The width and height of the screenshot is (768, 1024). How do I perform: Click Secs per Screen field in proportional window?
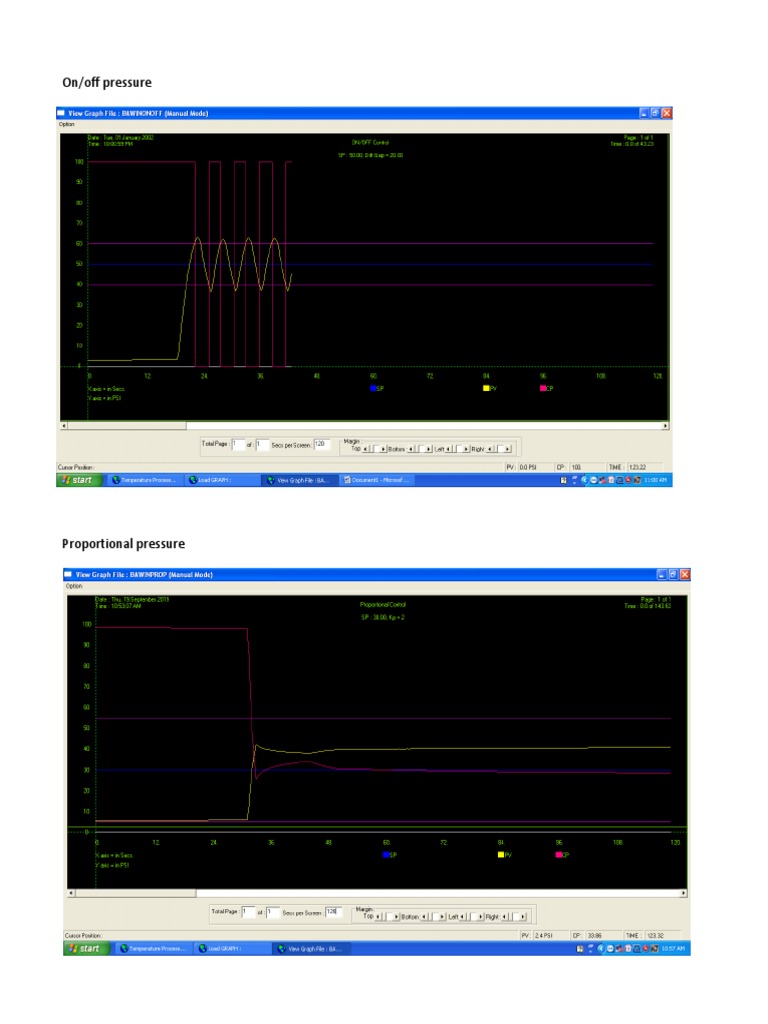click(333, 912)
